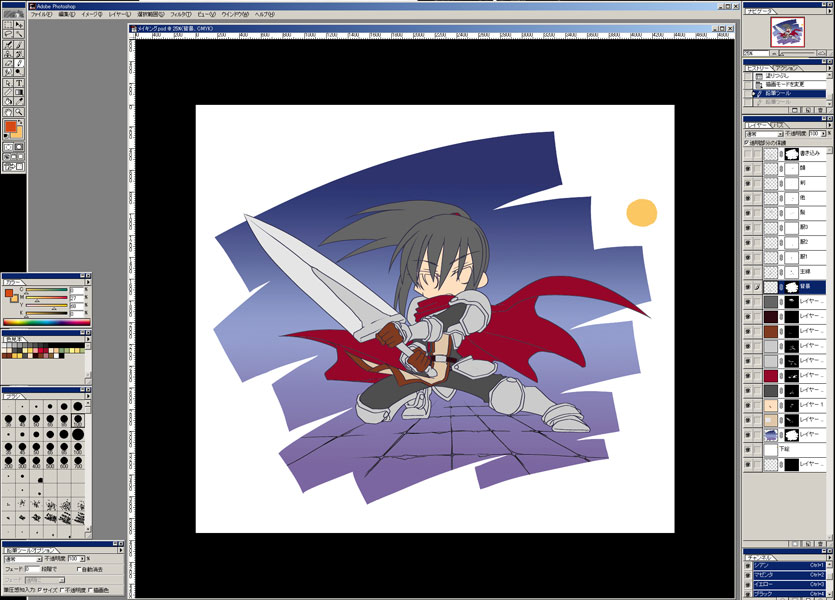
Task: Select the Hand tool
Action: click(8, 111)
